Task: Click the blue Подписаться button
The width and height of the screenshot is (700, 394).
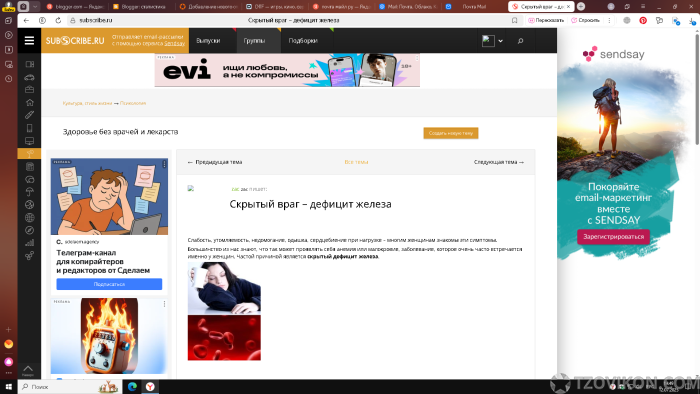Action: tap(109, 284)
